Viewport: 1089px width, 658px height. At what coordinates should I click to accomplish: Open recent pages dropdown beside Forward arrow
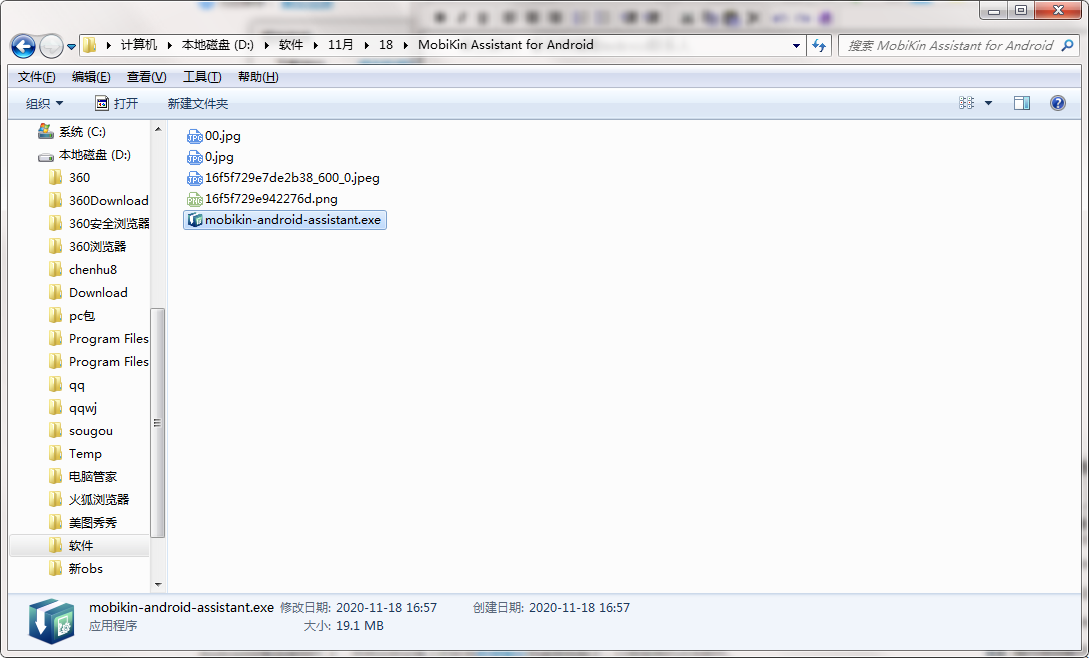click(x=71, y=47)
